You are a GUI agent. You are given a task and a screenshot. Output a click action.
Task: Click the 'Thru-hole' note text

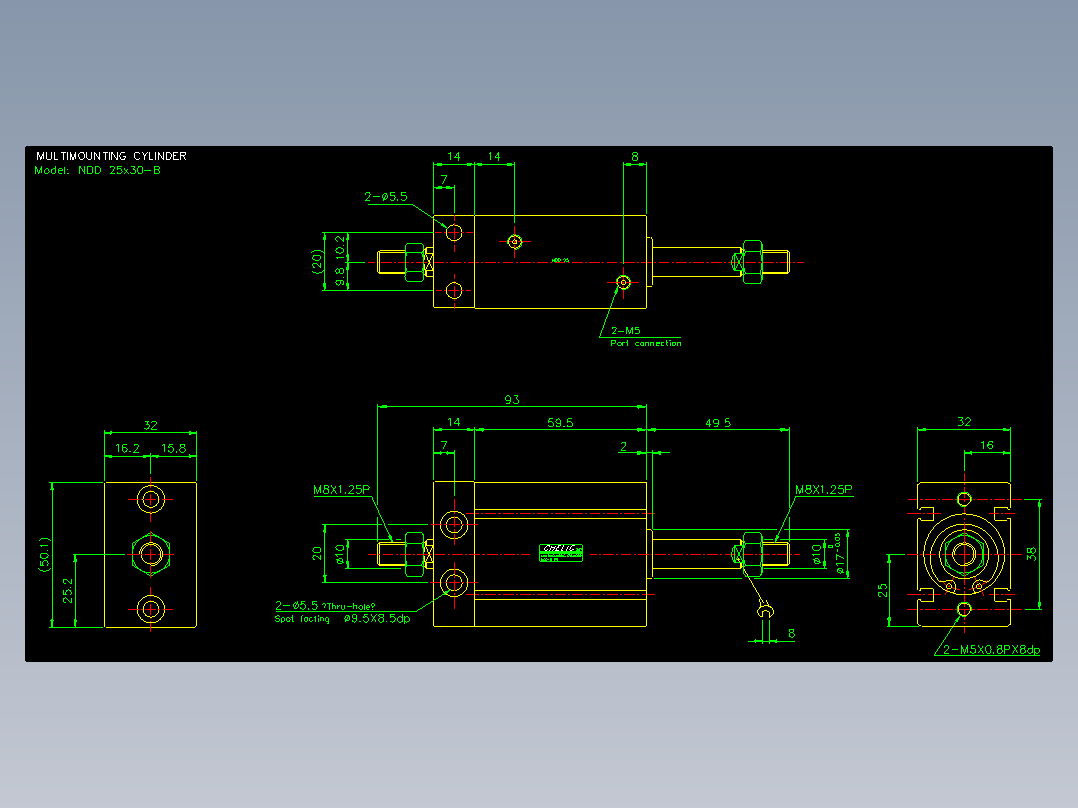click(351, 607)
